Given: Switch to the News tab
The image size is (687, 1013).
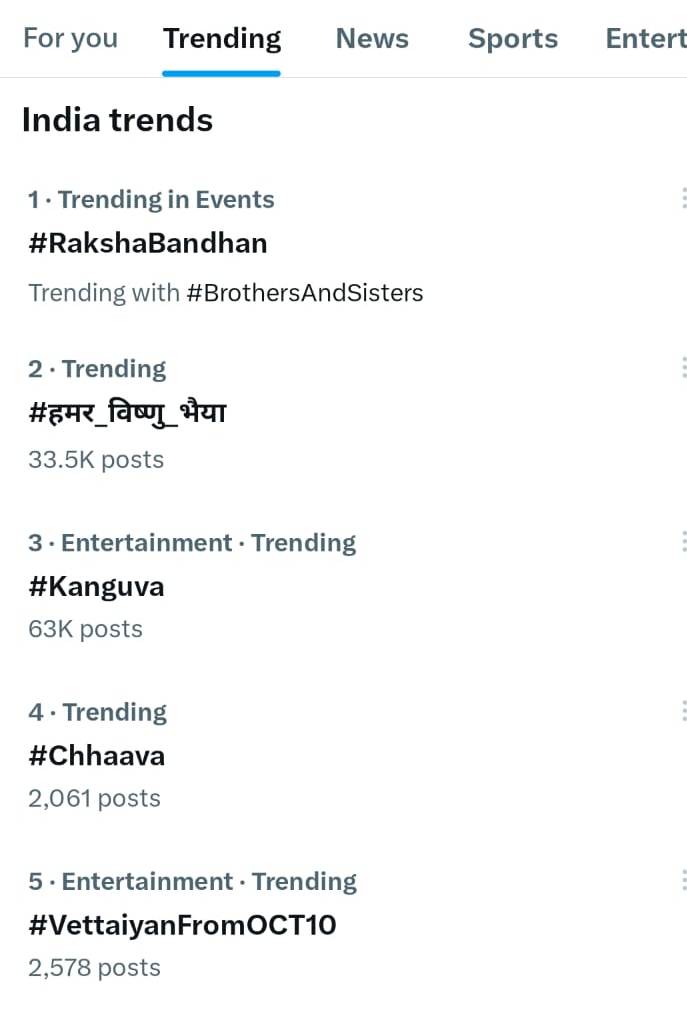Looking at the screenshot, I should click(372, 38).
